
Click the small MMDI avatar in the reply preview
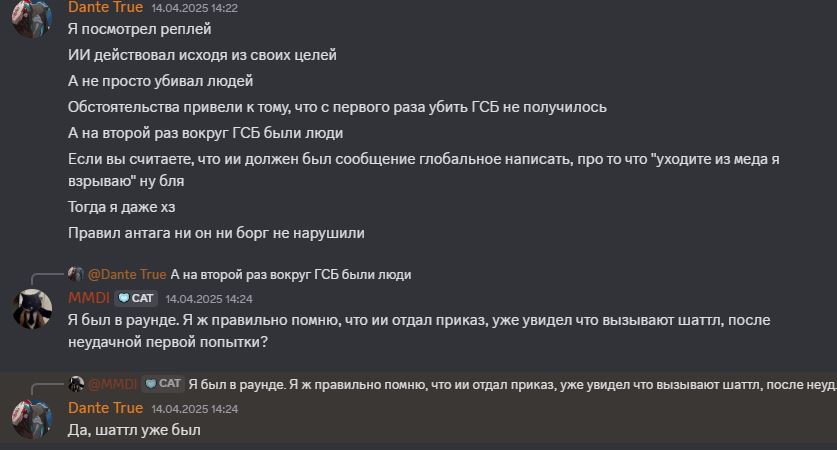(76, 384)
